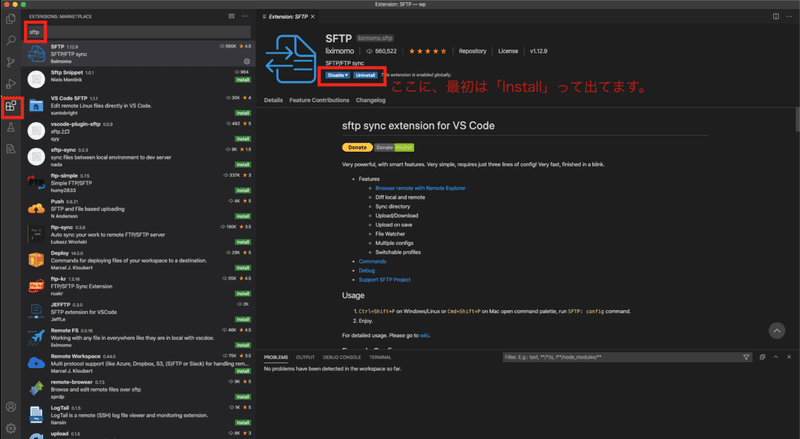Open the Accounts icon in activity bar
Viewport: 800px width, 439px height.
coord(11,407)
